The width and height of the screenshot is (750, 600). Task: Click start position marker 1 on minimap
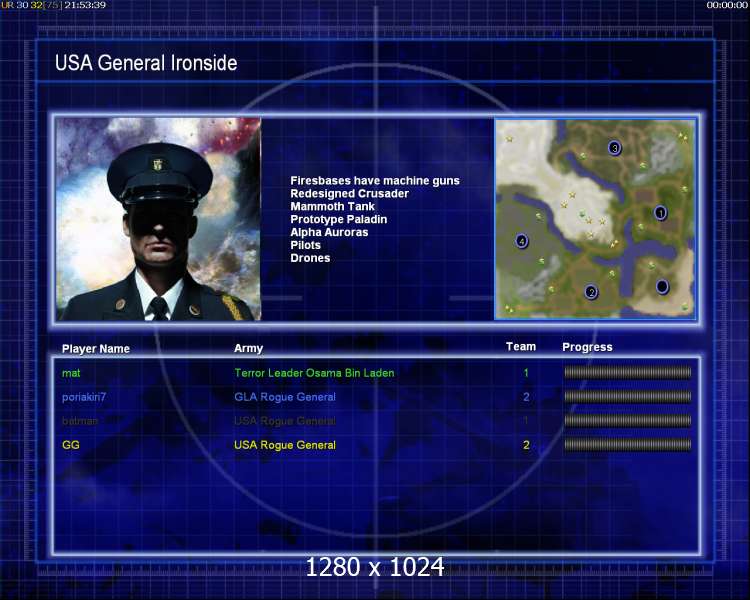coord(661,212)
